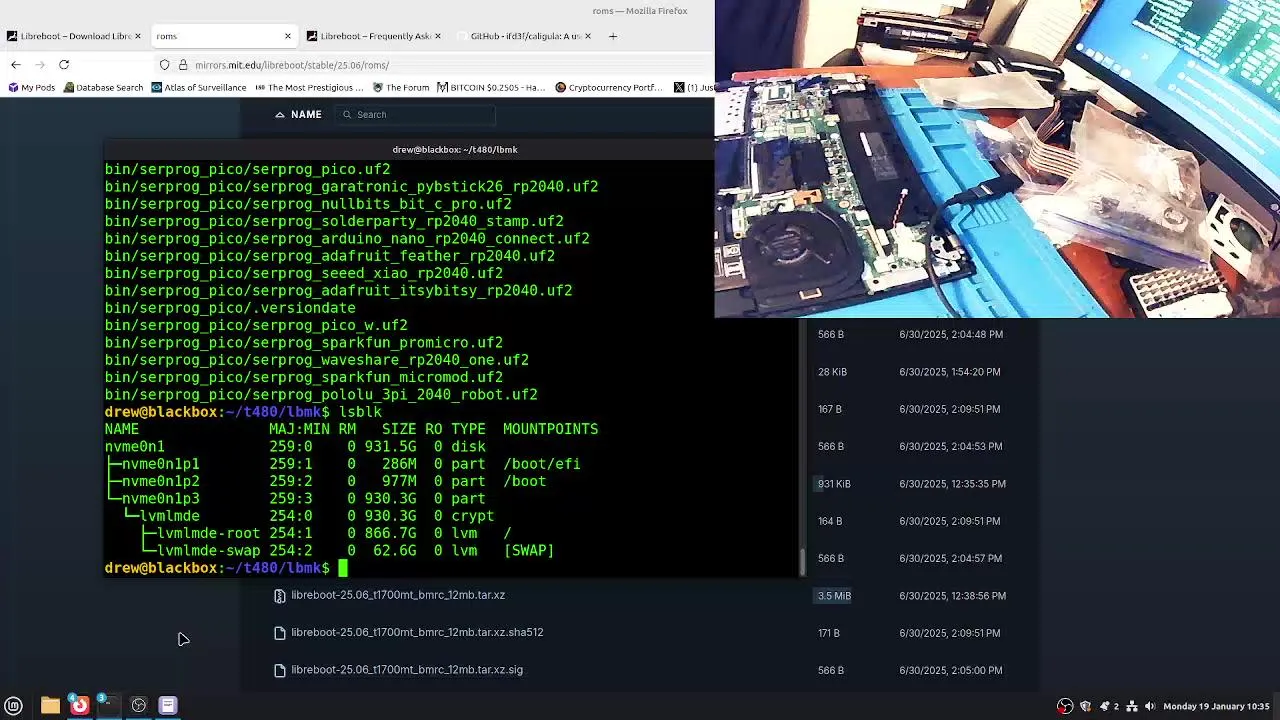The height and width of the screenshot is (720, 1280).
Task: Close the Libreboot Download tab
Action: click(138, 36)
